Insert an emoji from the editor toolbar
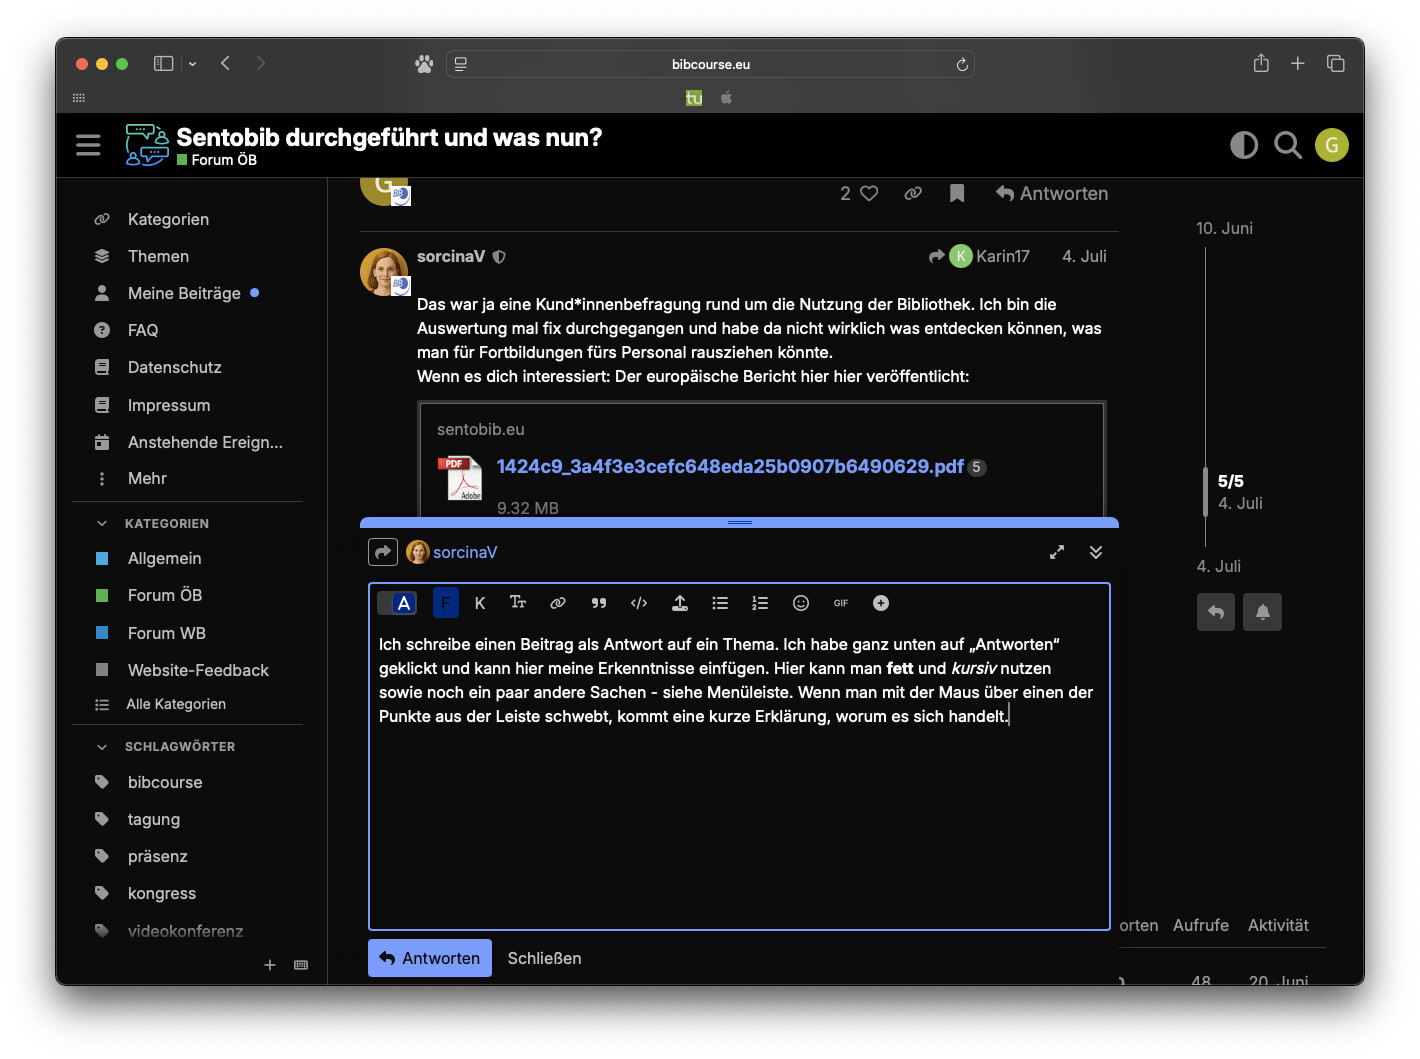1420x1059 pixels. tap(800, 603)
